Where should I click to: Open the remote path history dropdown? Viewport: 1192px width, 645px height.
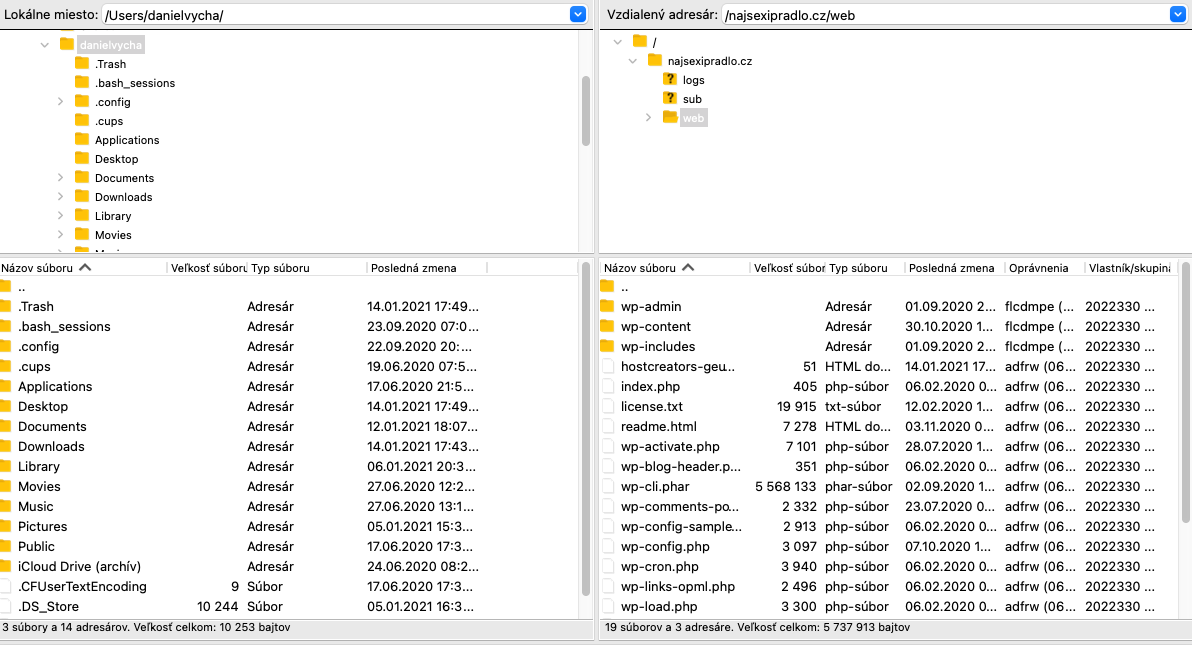coord(1178,14)
